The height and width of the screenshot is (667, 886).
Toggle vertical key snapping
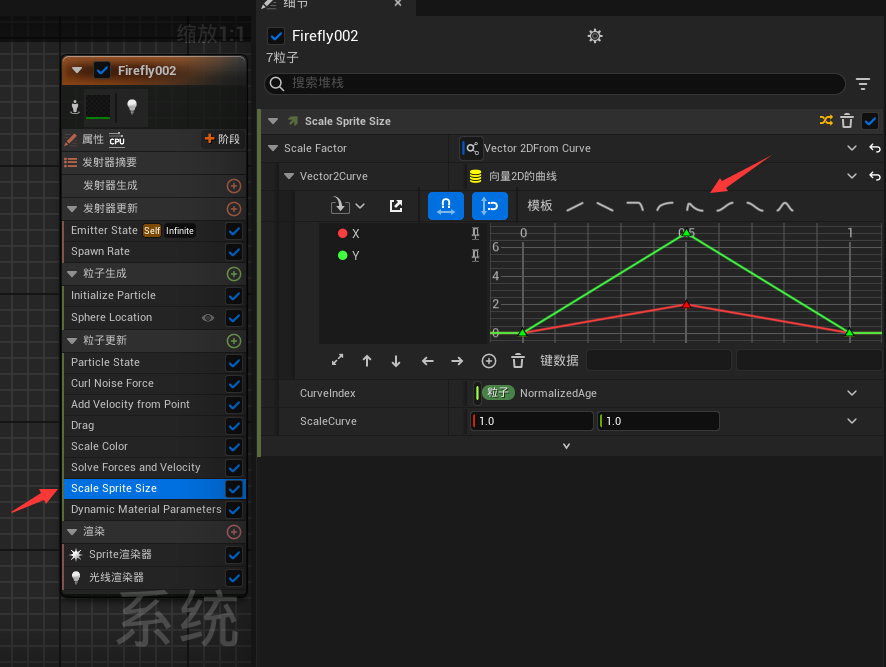point(489,206)
